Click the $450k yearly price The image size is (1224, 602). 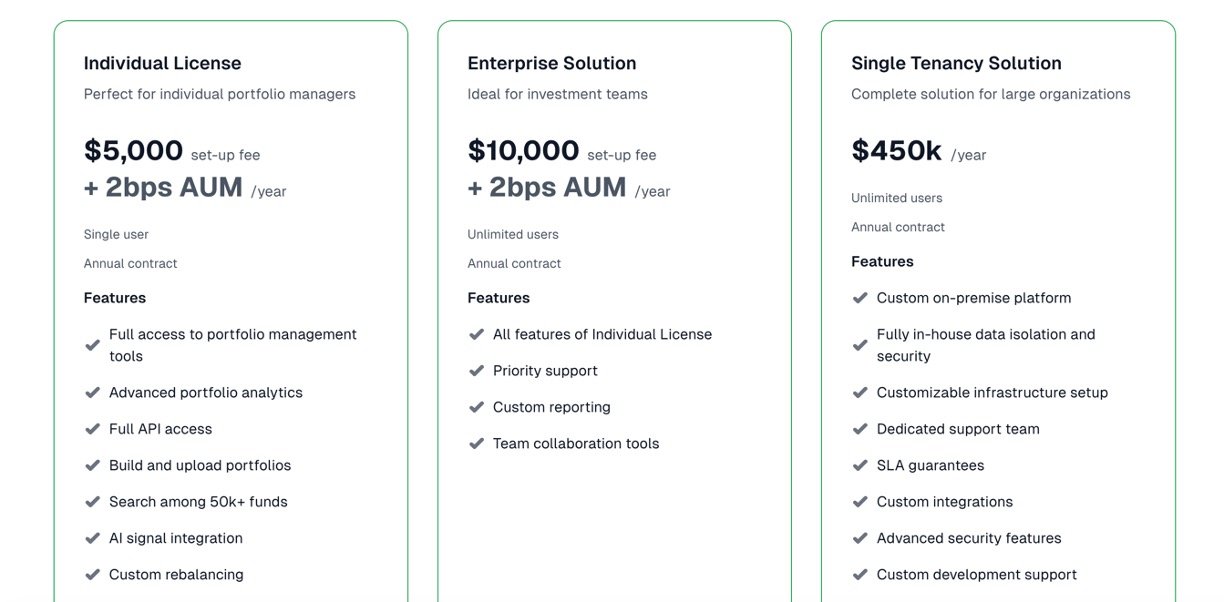point(896,150)
